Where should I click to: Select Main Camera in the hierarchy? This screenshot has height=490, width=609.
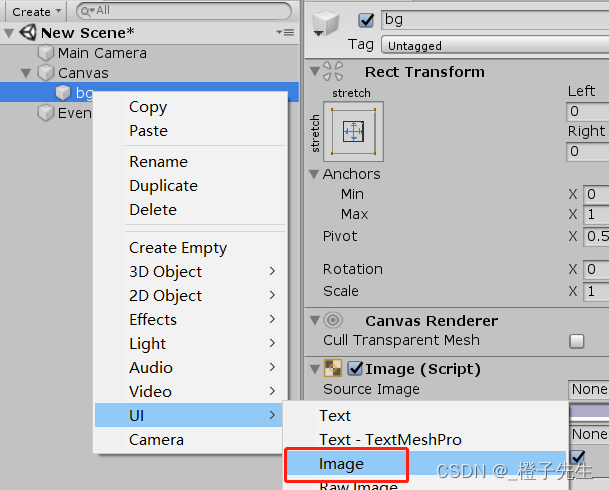coord(102,53)
